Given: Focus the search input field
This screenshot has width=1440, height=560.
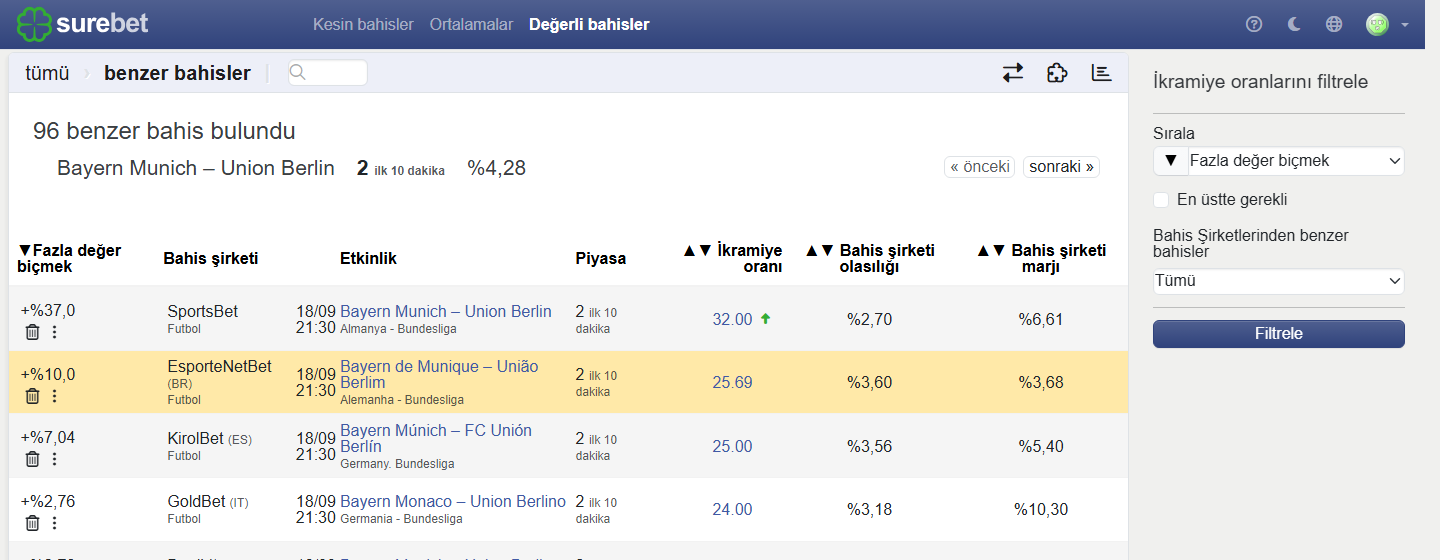Looking at the screenshot, I should click(328, 73).
